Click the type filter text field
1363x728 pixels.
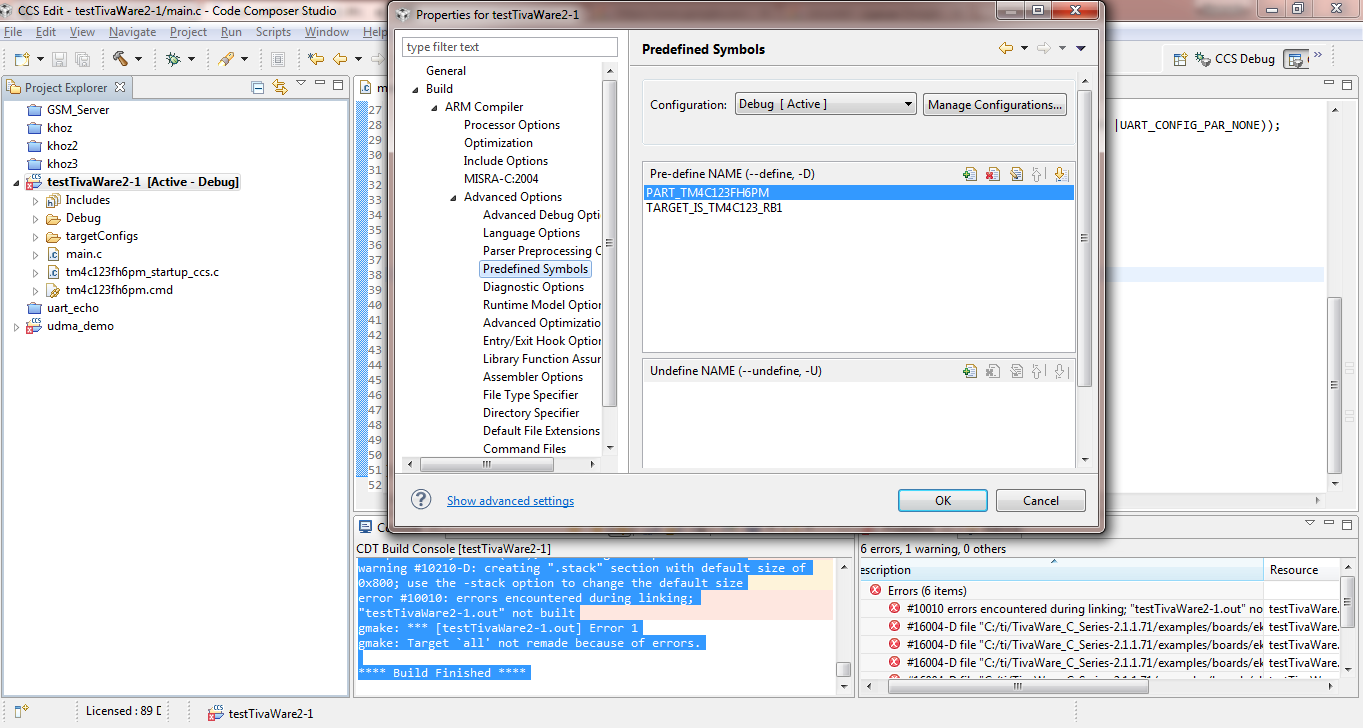[x=510, y=47]
